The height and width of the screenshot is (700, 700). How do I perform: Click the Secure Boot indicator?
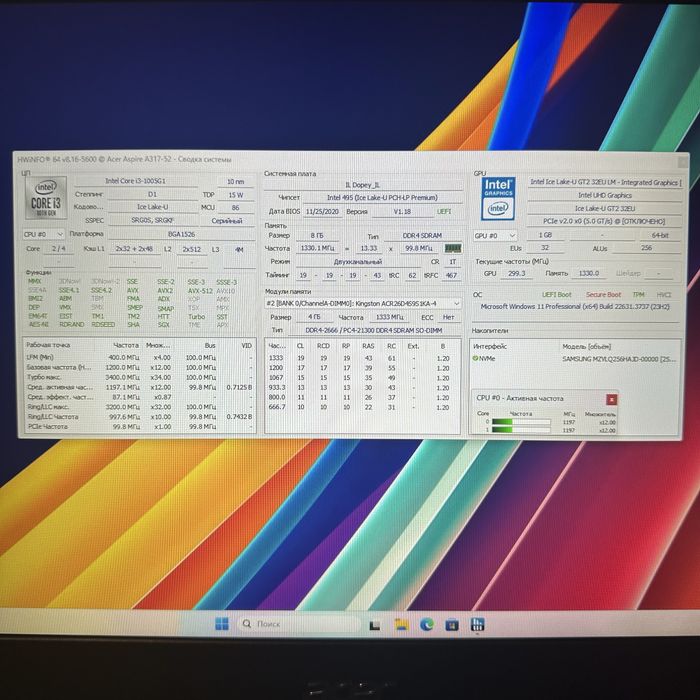point(604,295)
